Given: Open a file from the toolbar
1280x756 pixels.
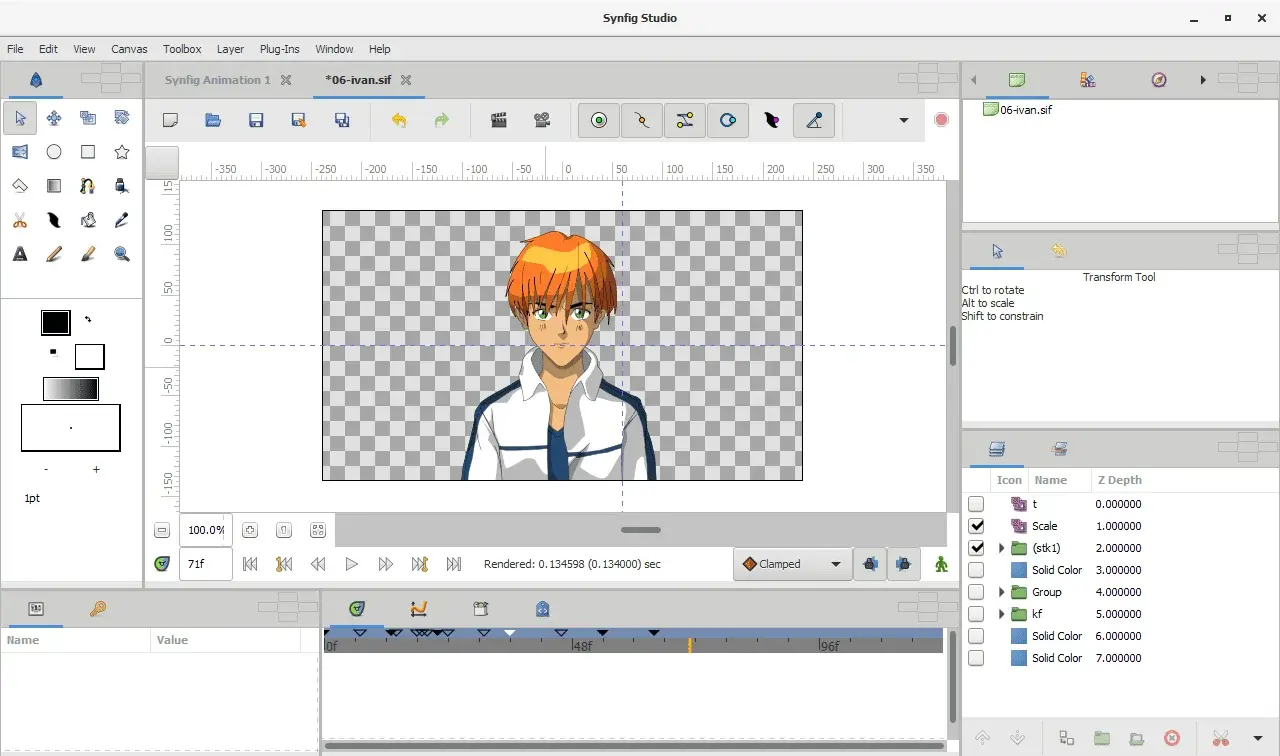Looking at the screenshot, I should (213, 120).
